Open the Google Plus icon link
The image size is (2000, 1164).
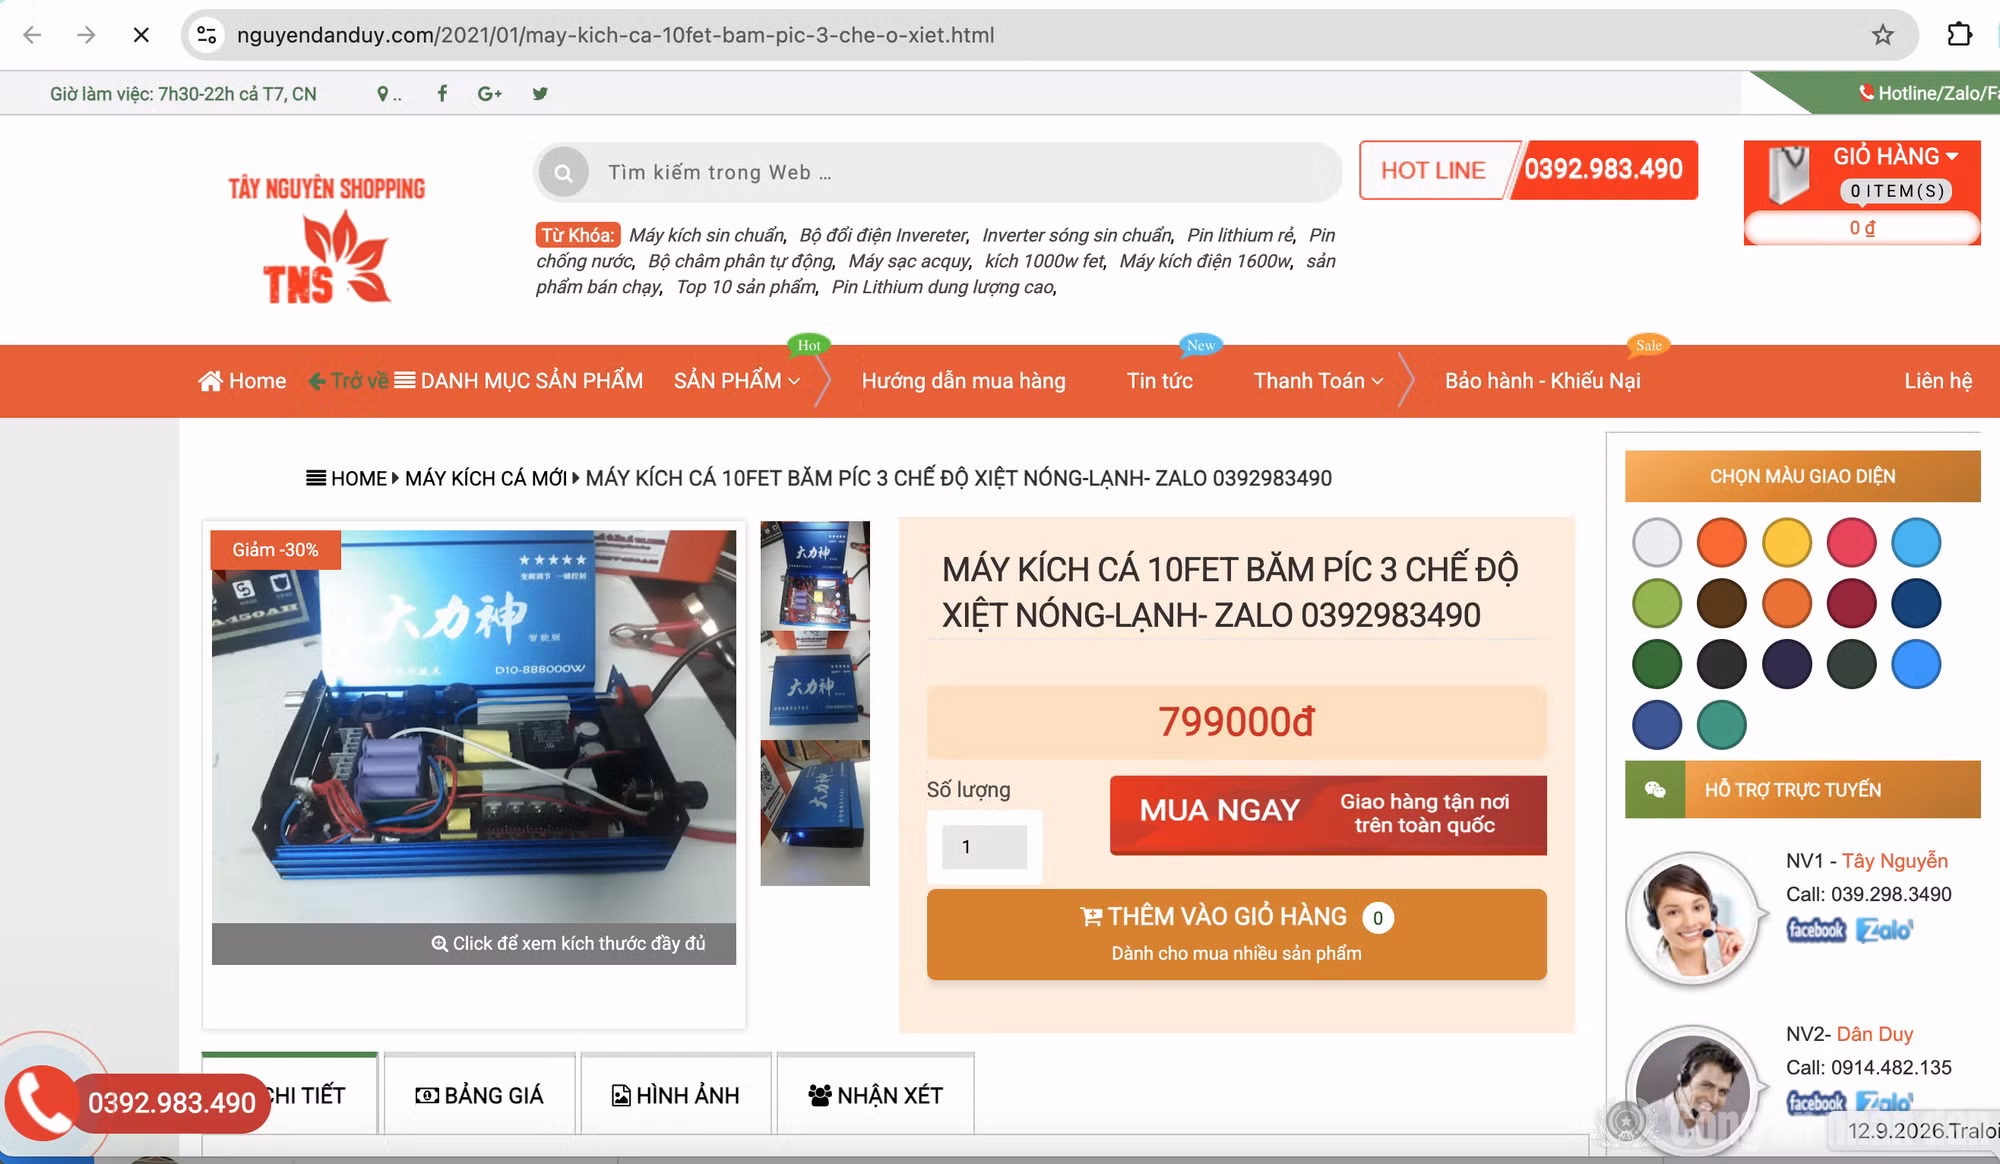pyautogui.click(x=490, y=93)
